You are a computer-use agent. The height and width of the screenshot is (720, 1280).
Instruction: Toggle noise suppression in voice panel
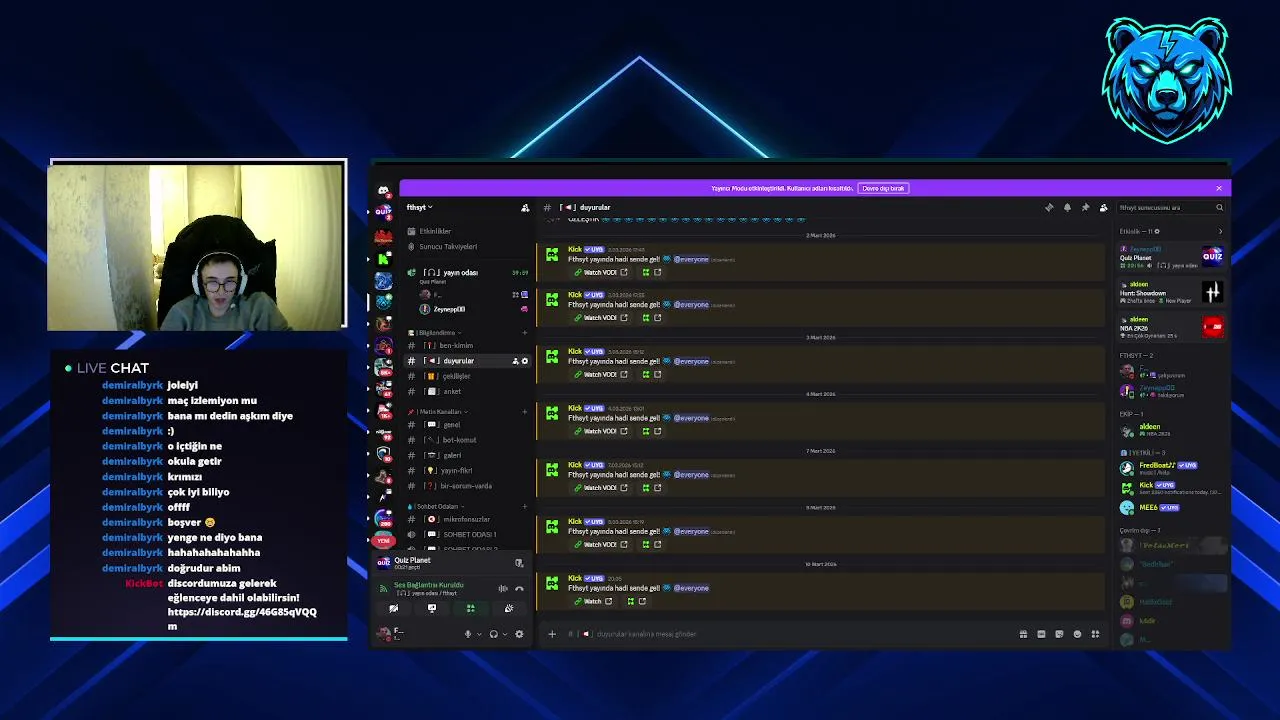coord(503,588)
